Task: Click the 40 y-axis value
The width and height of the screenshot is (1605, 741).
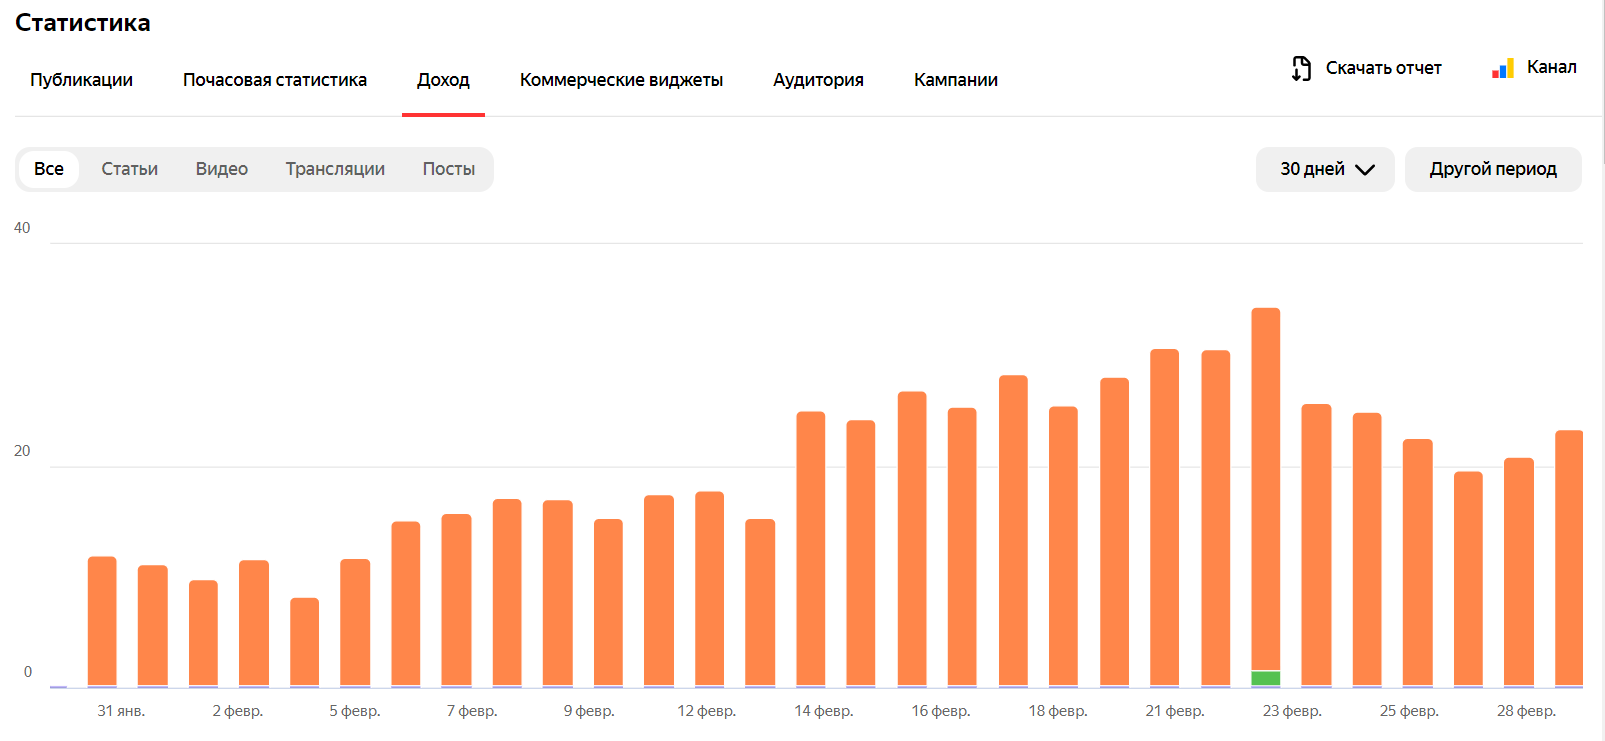Action: (x=22, y=228)
